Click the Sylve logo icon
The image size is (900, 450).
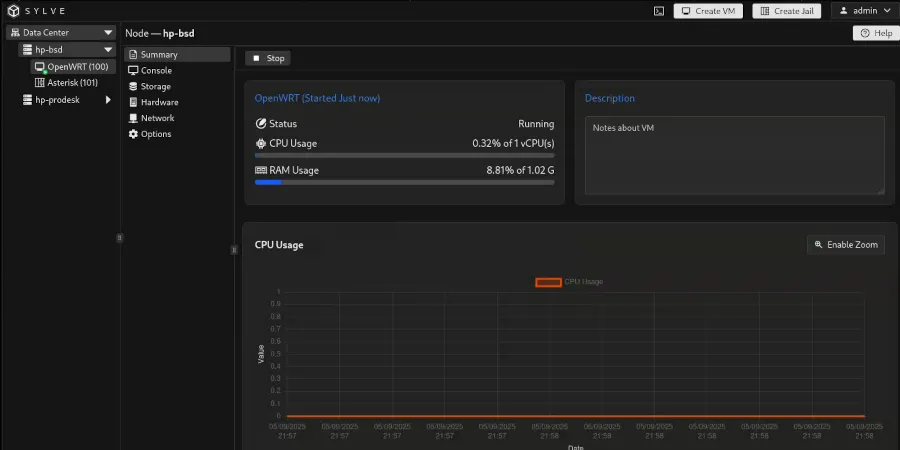point(13,11)
